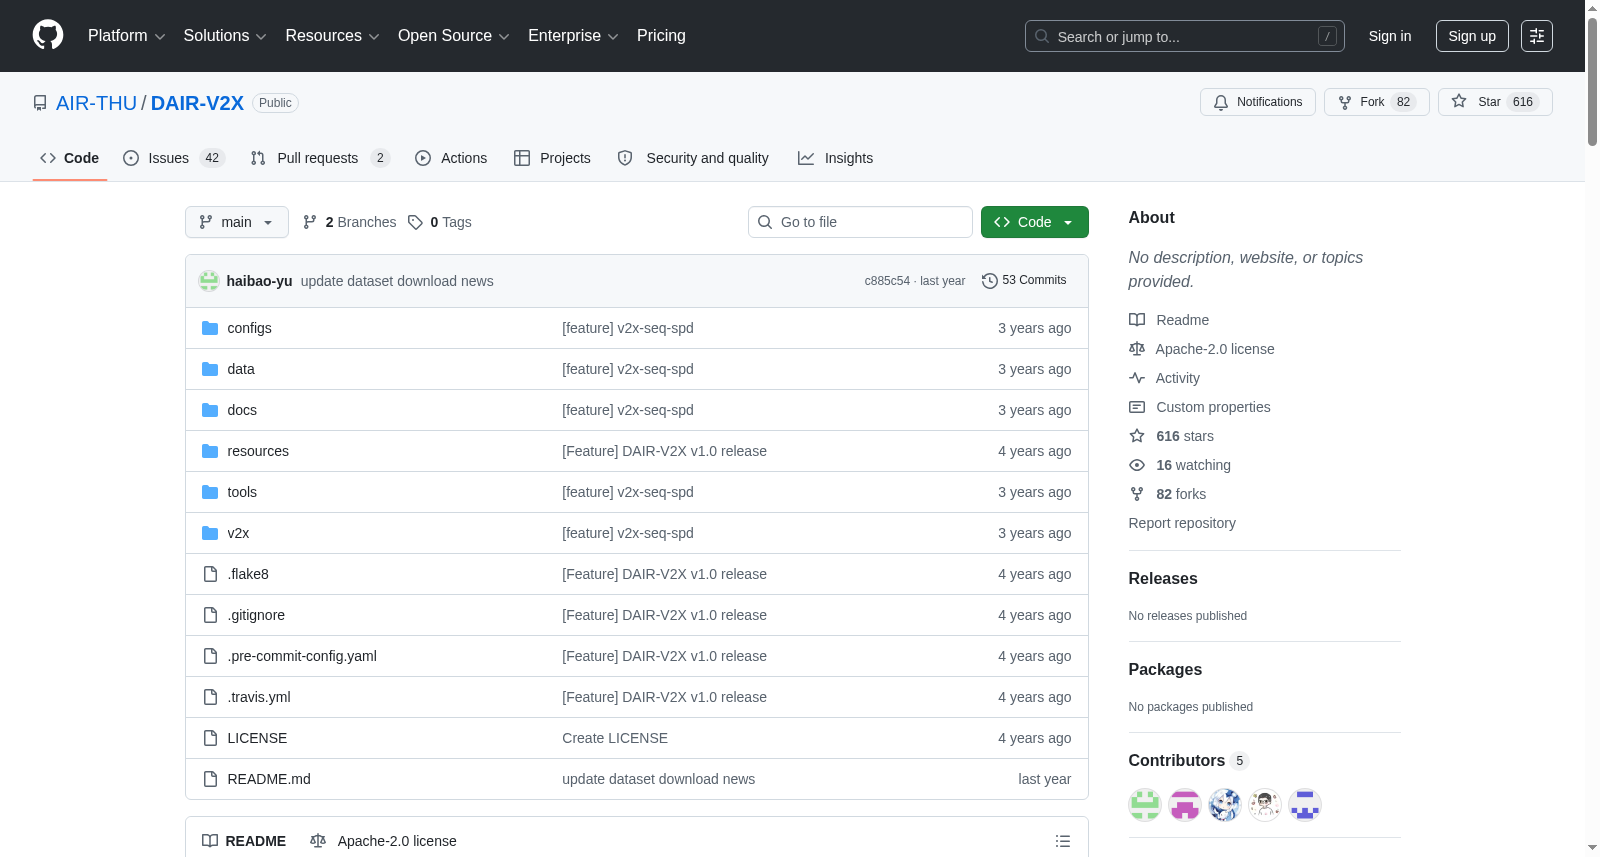Click the LICENSE file icon
Viewport: 1600px width, 857px height.
click(210, 738)
